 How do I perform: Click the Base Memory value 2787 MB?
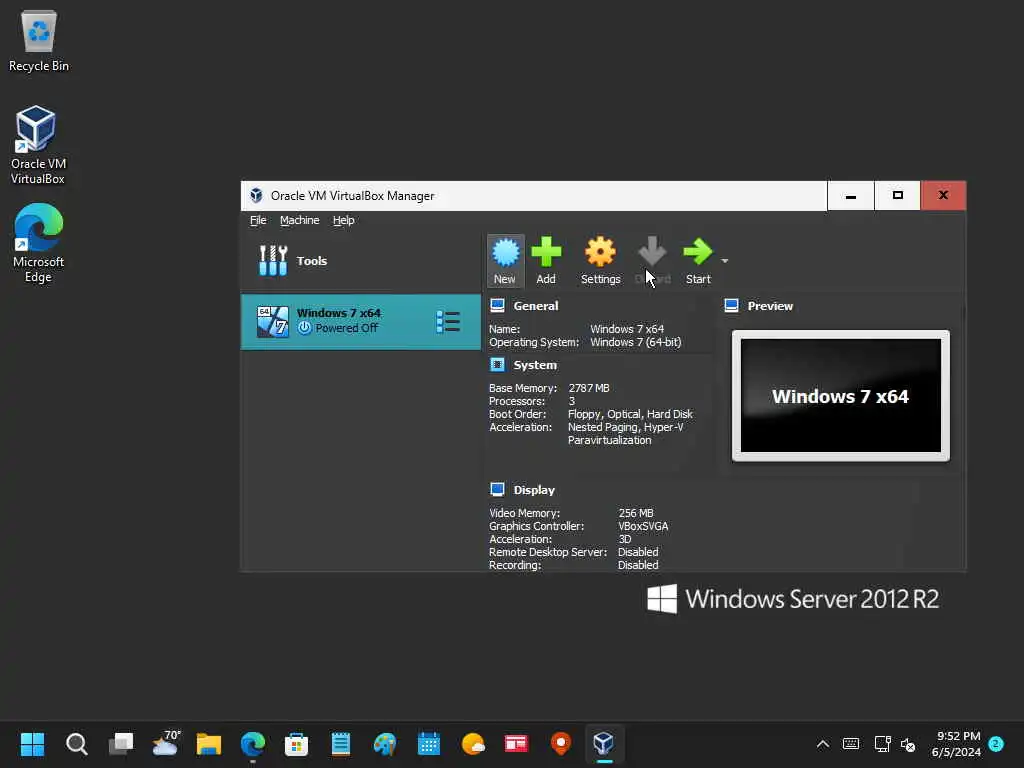(588, 388)
